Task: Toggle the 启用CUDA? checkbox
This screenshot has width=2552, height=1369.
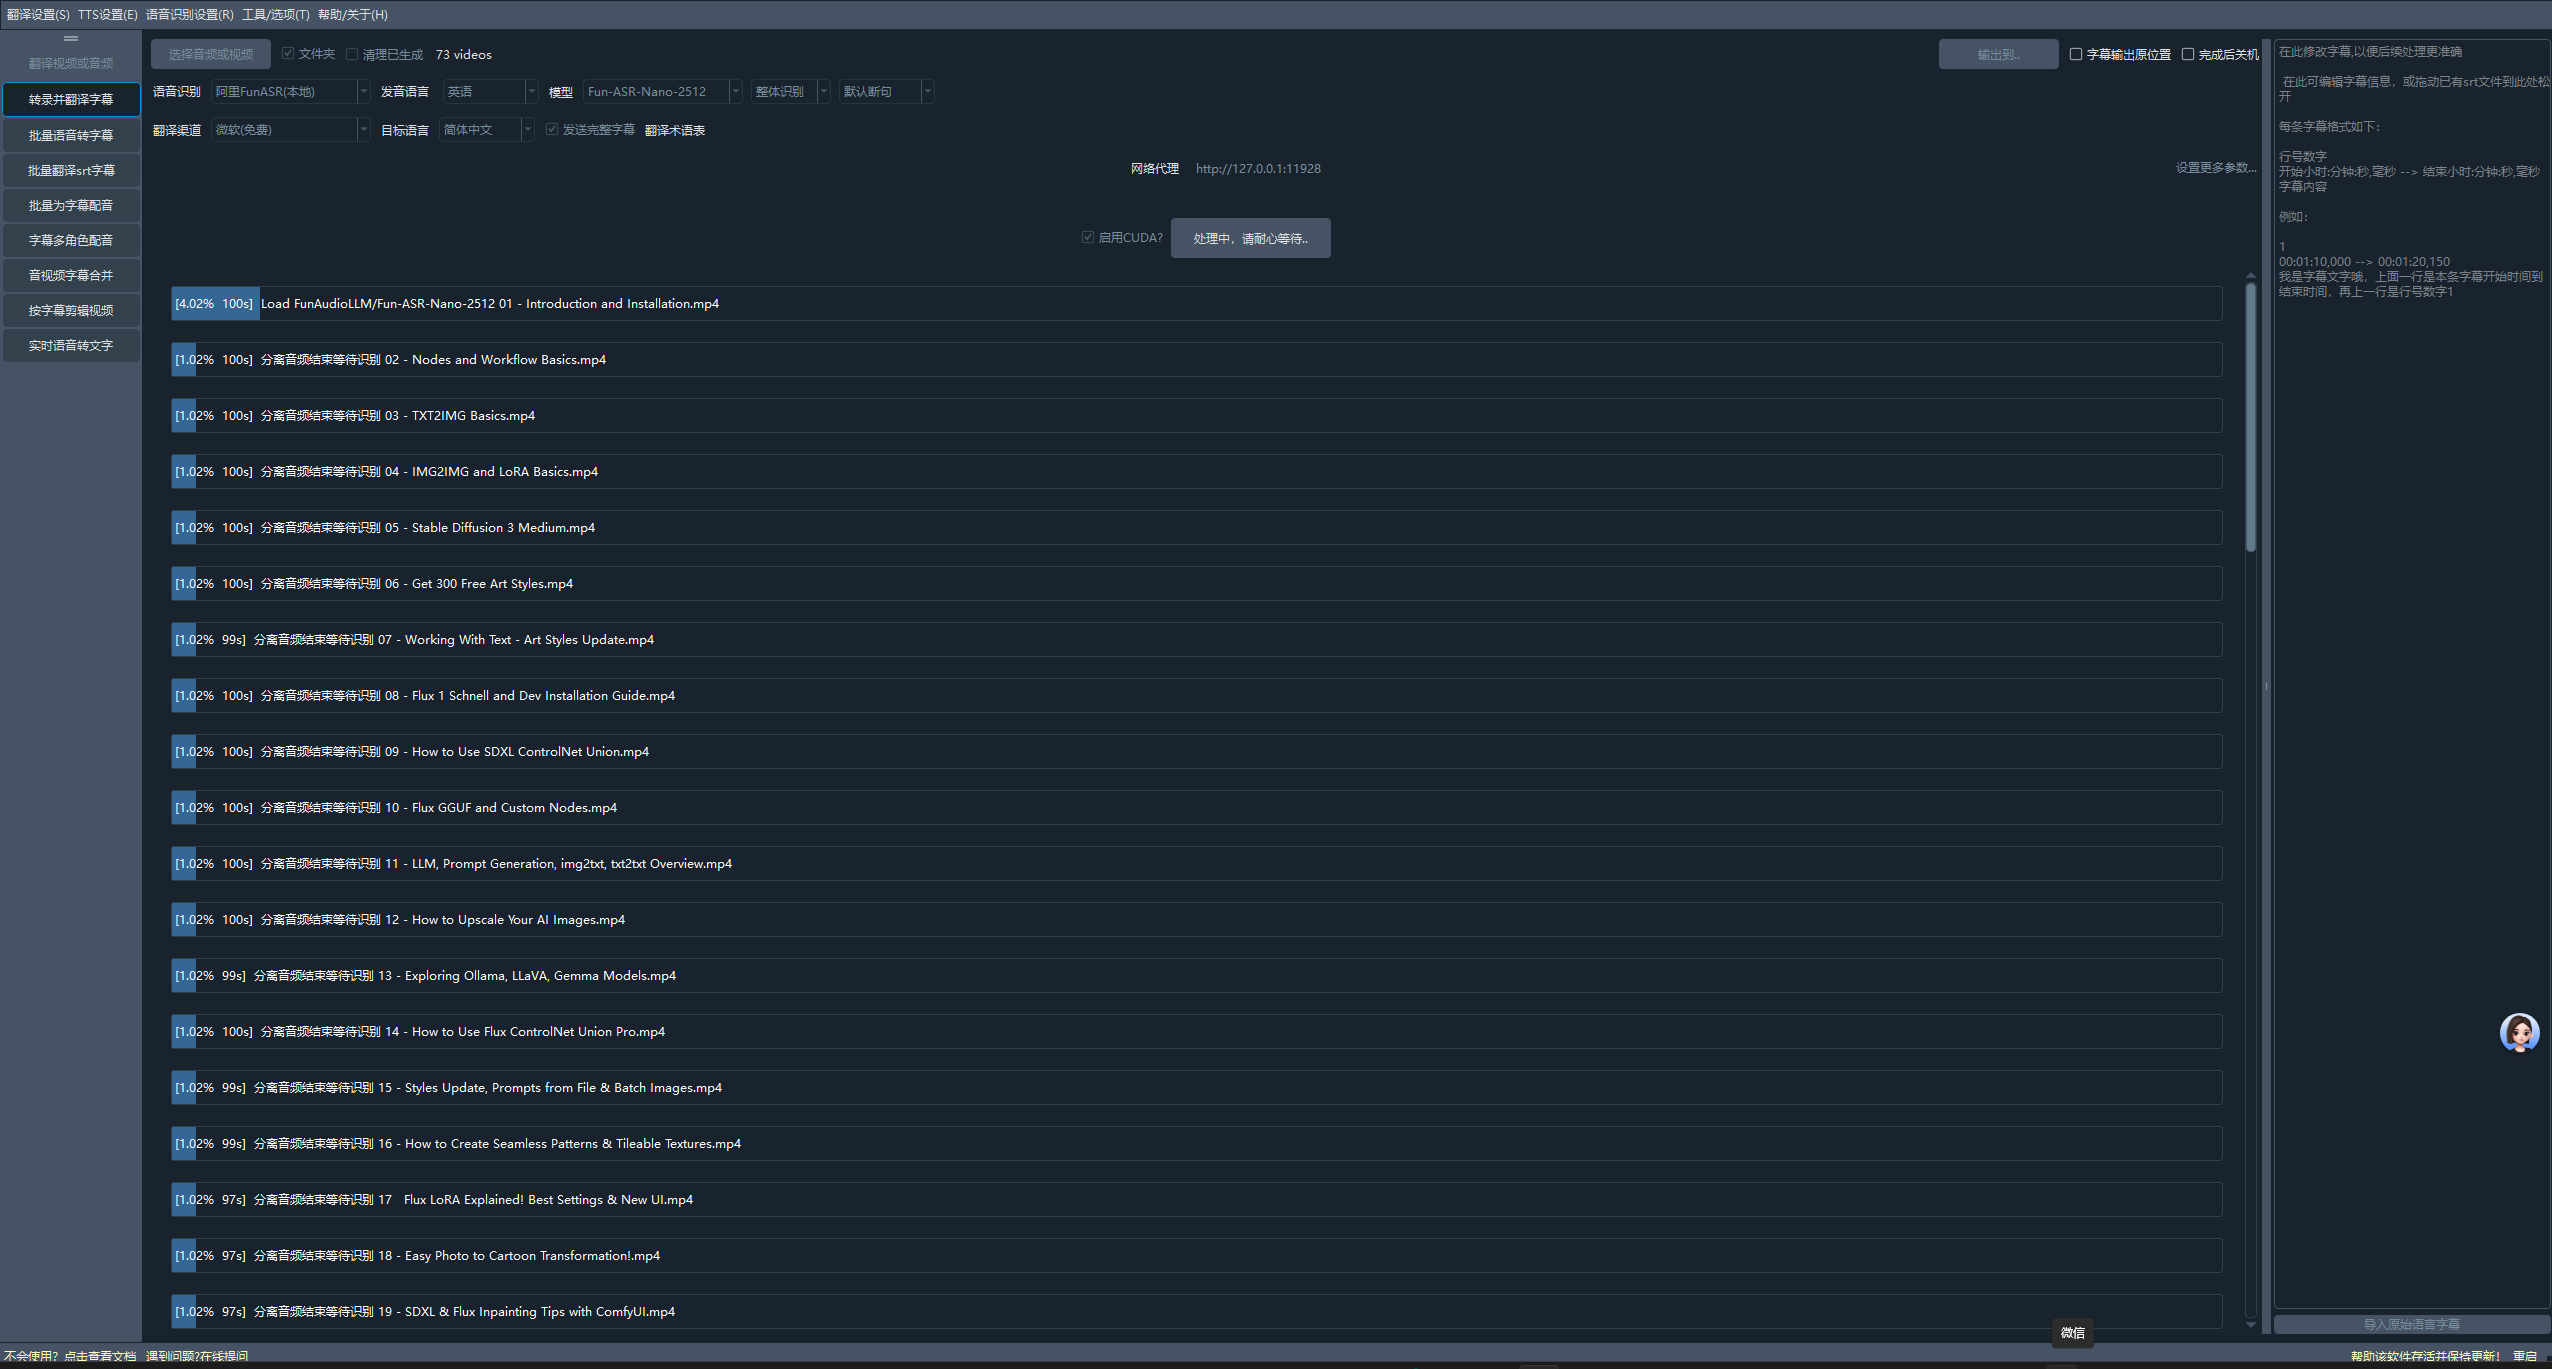Action: coord(1088,237)
